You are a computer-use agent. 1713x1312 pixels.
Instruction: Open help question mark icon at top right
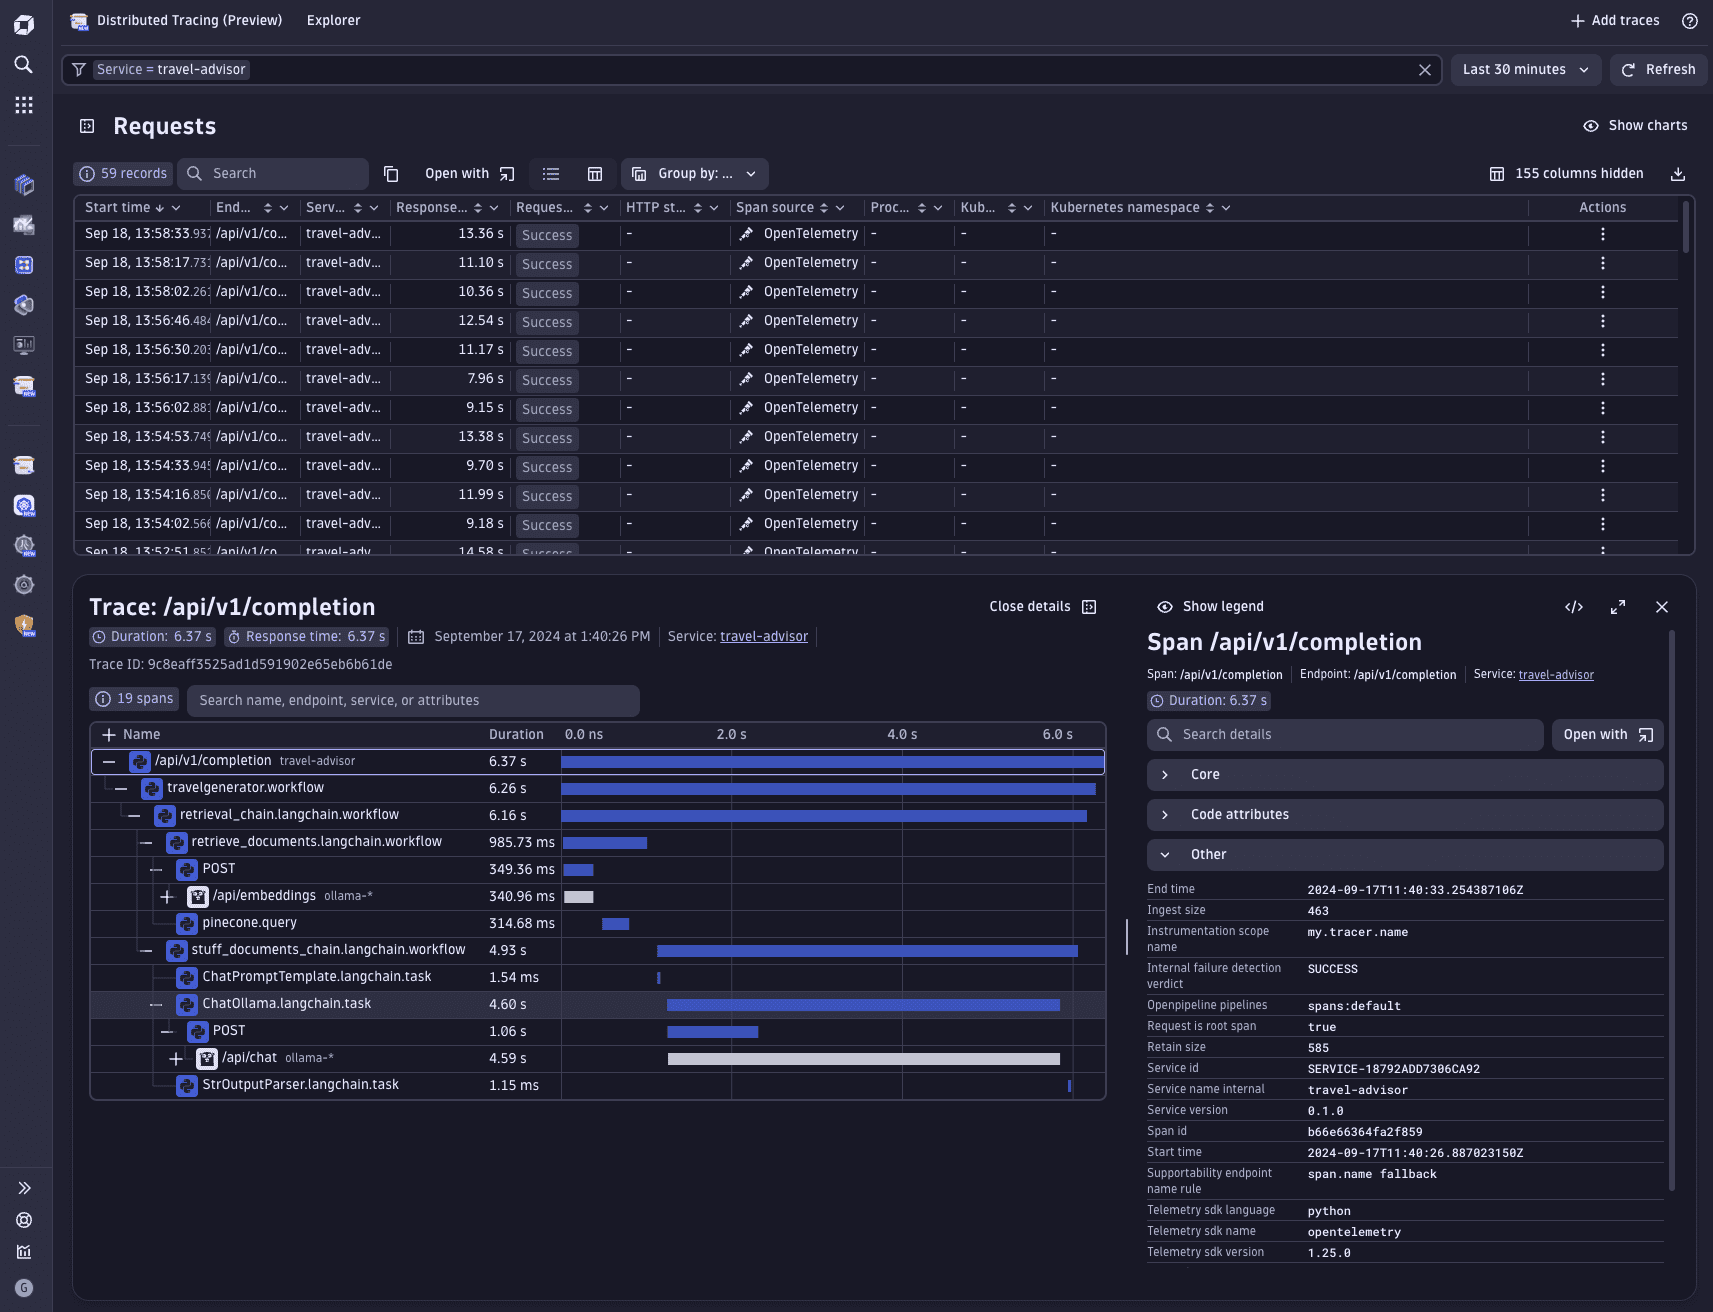pos(1690,21)
